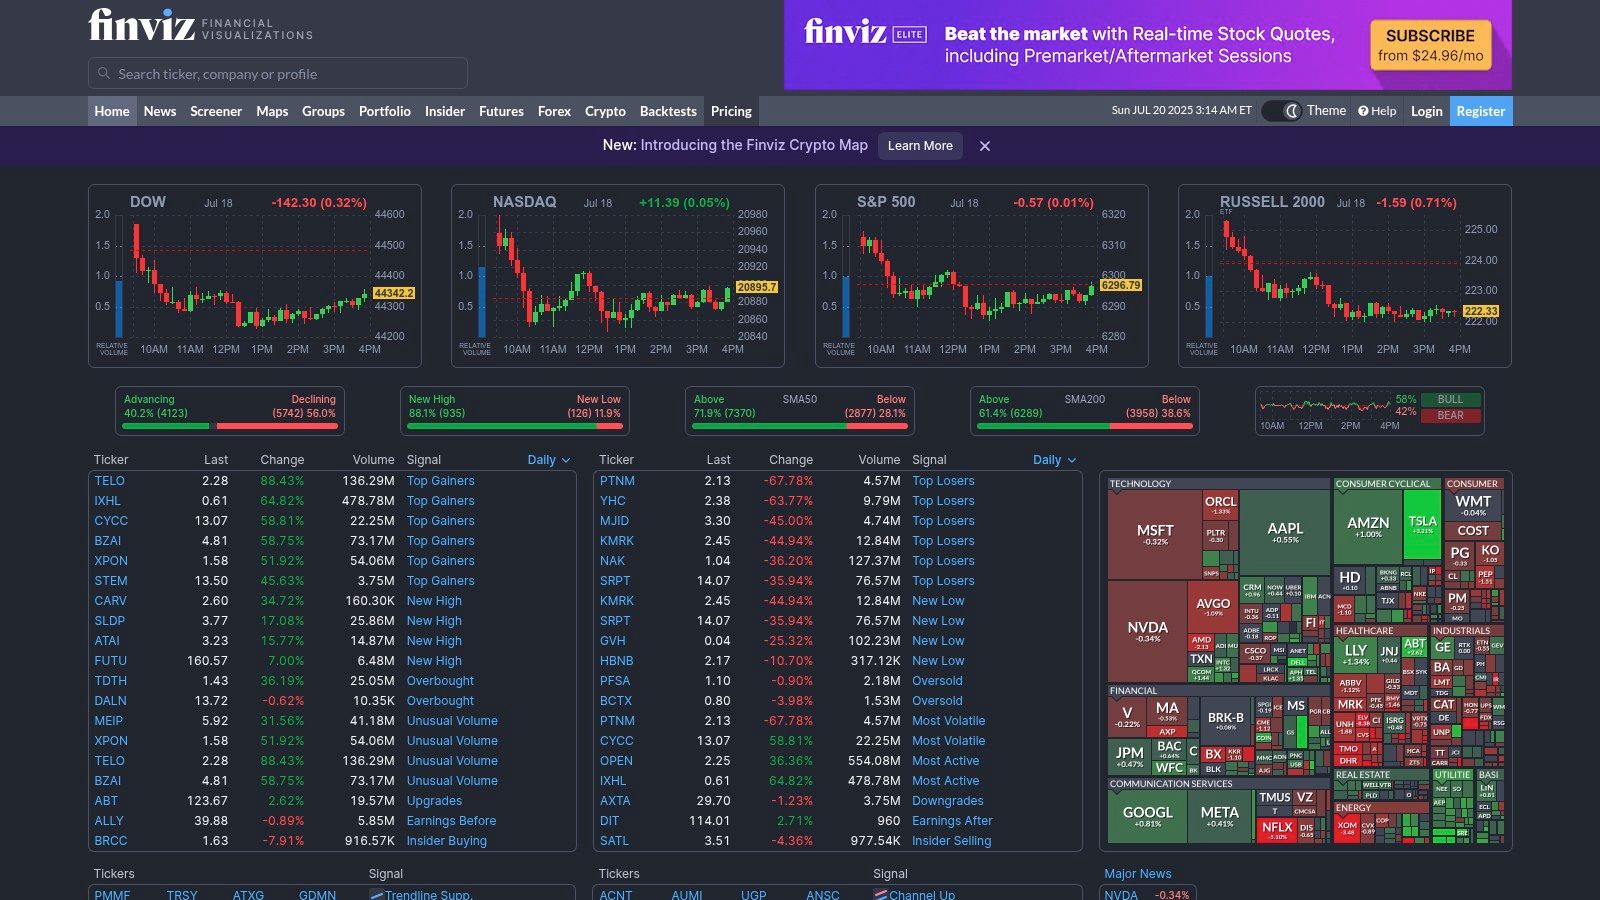Click the Help question mark icon
Viewport: 1600px width, 900px height.
(1363, 111)
